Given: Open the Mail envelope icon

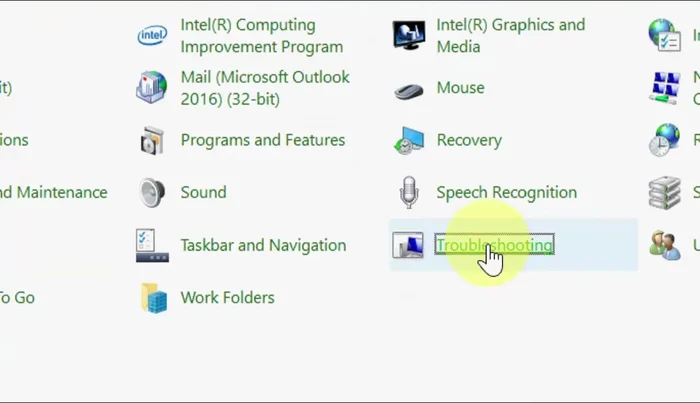Looking at the screenshot, I should point(152,88).
